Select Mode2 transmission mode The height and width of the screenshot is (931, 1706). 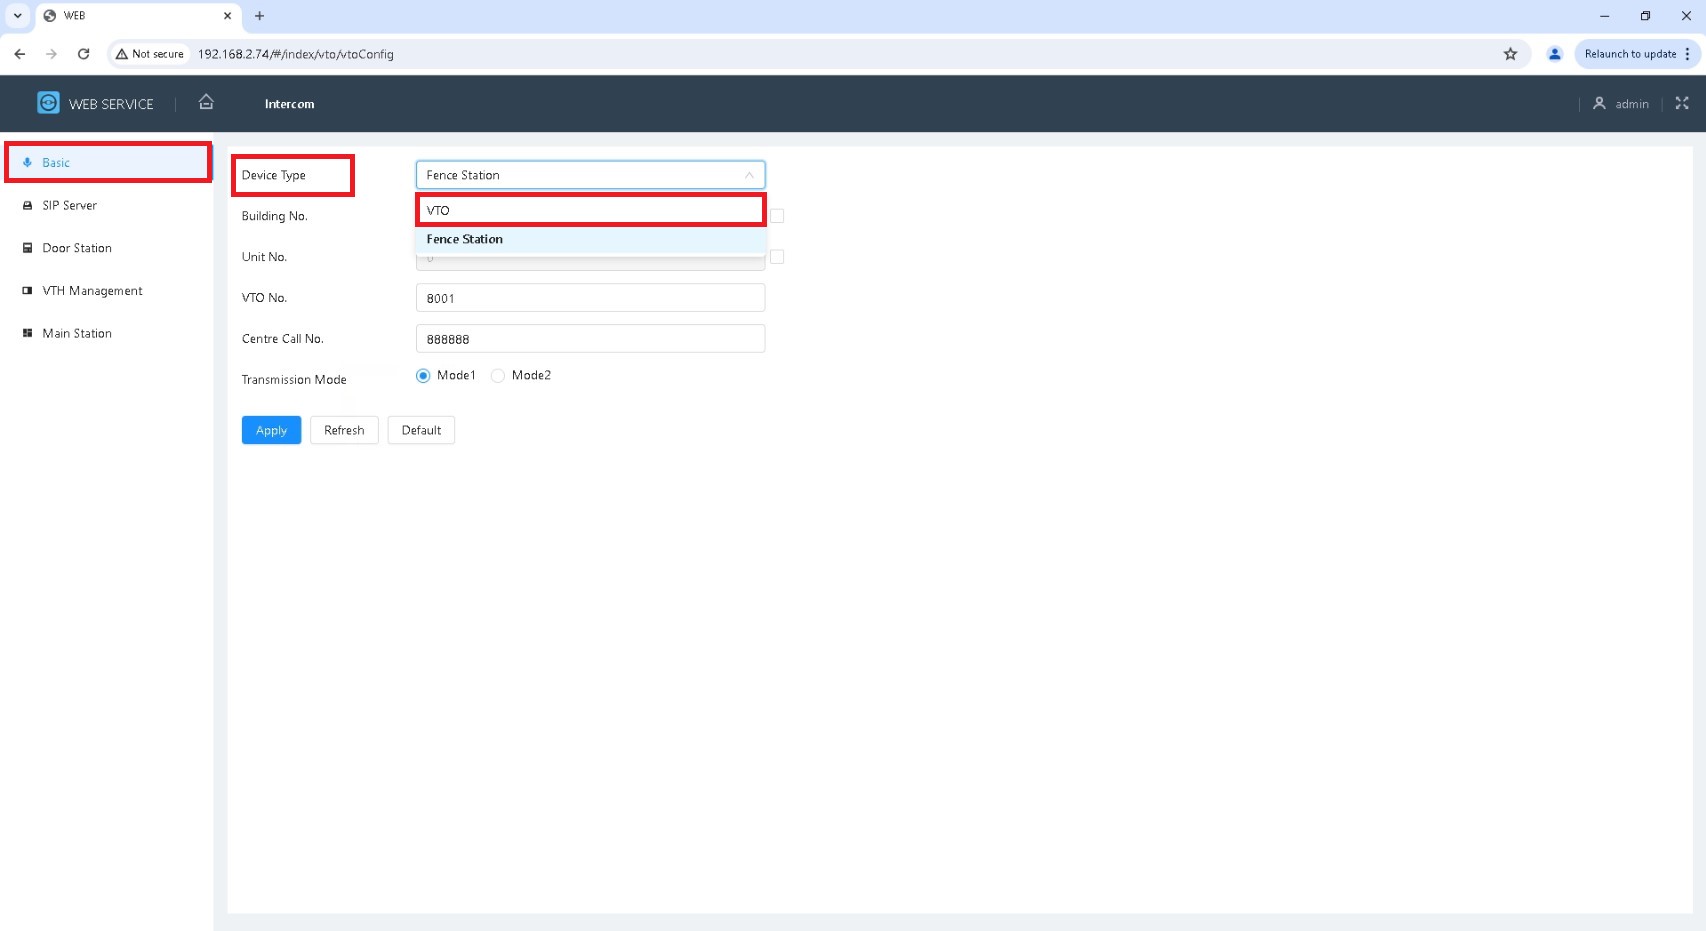pos(498,376)
